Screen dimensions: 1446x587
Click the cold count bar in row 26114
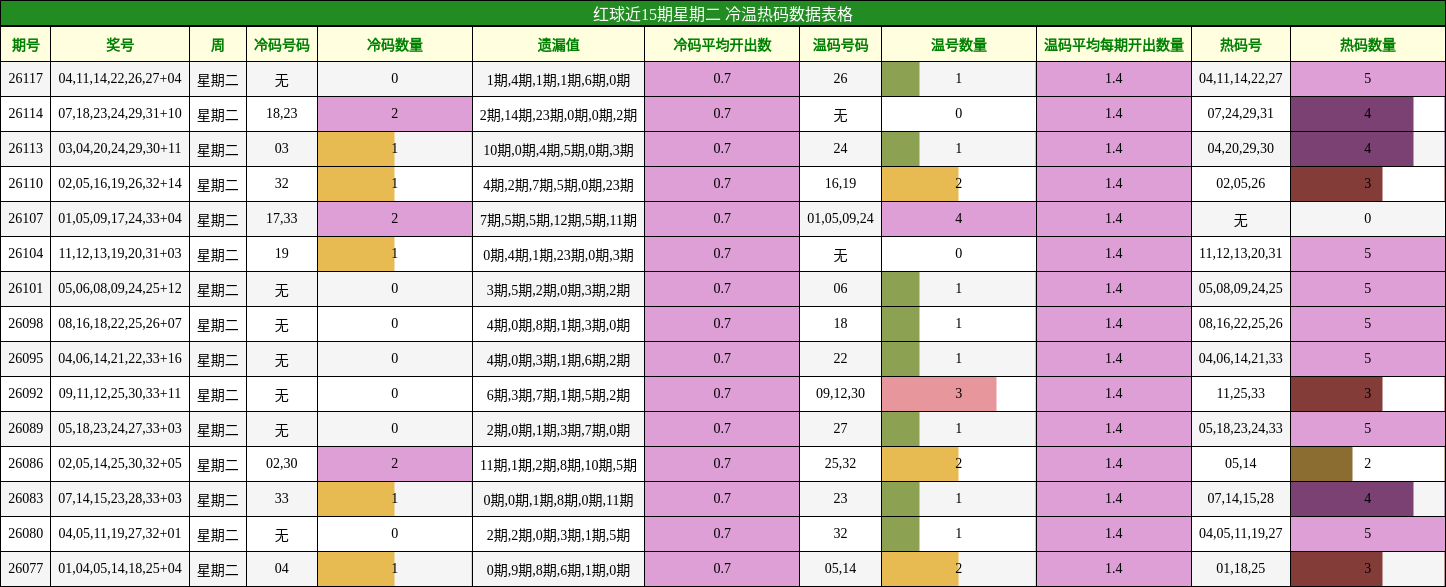pyautogui.click(x=395, y=114)
